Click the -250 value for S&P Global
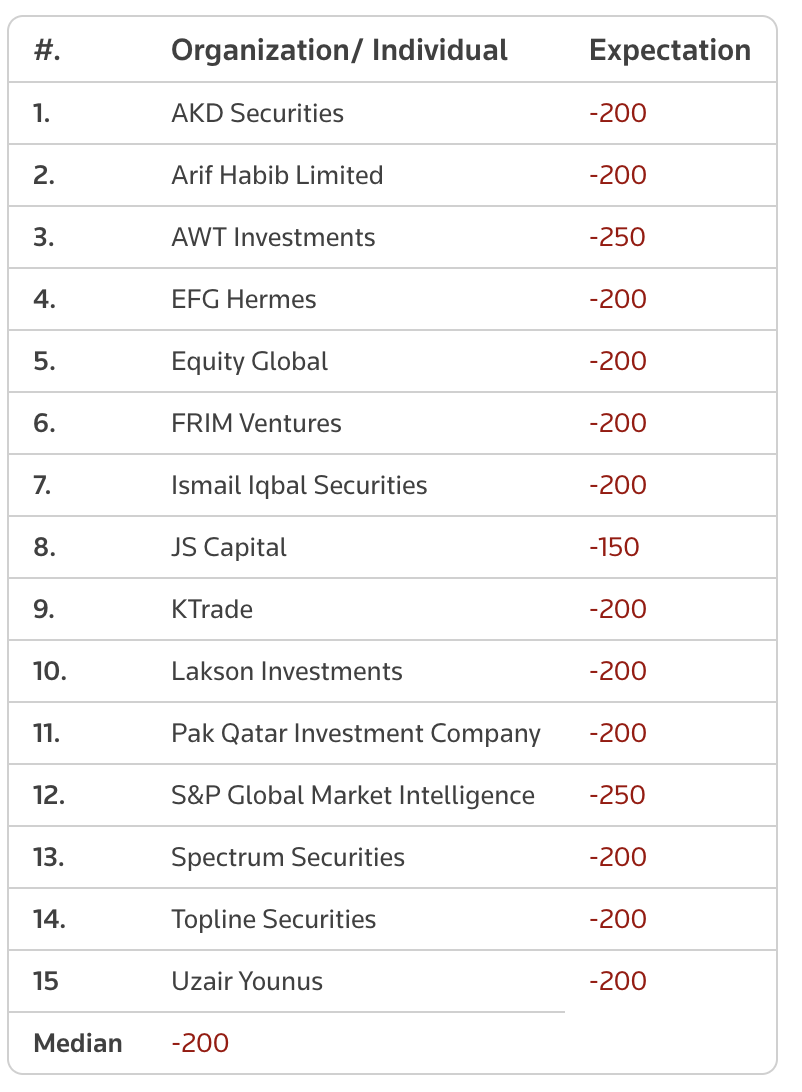Image resolution: width=802 pixels, height=1092 pixels. 618,795
